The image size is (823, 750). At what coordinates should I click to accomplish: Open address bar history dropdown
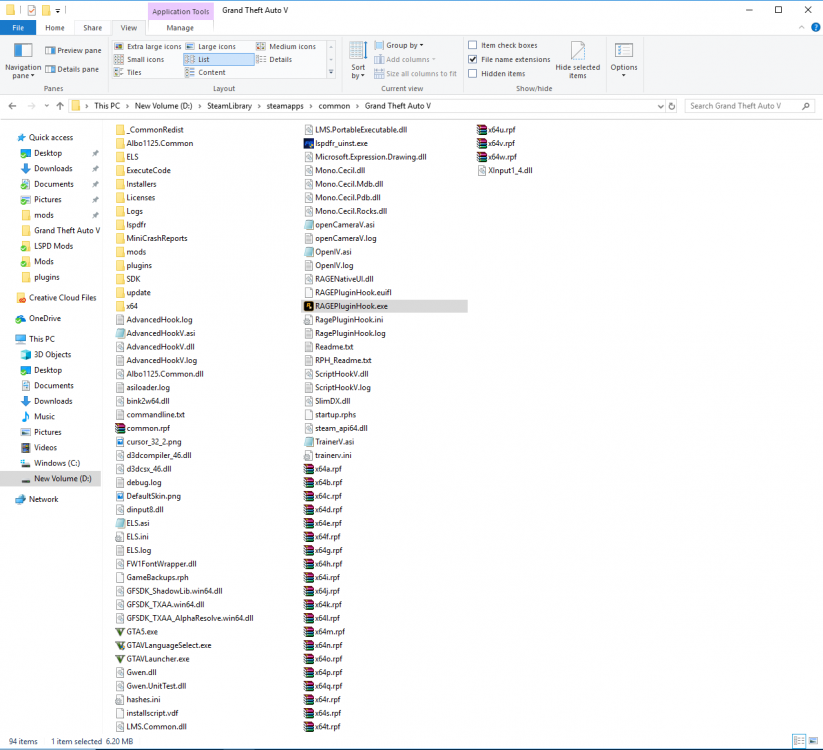[x=660, y=106]
